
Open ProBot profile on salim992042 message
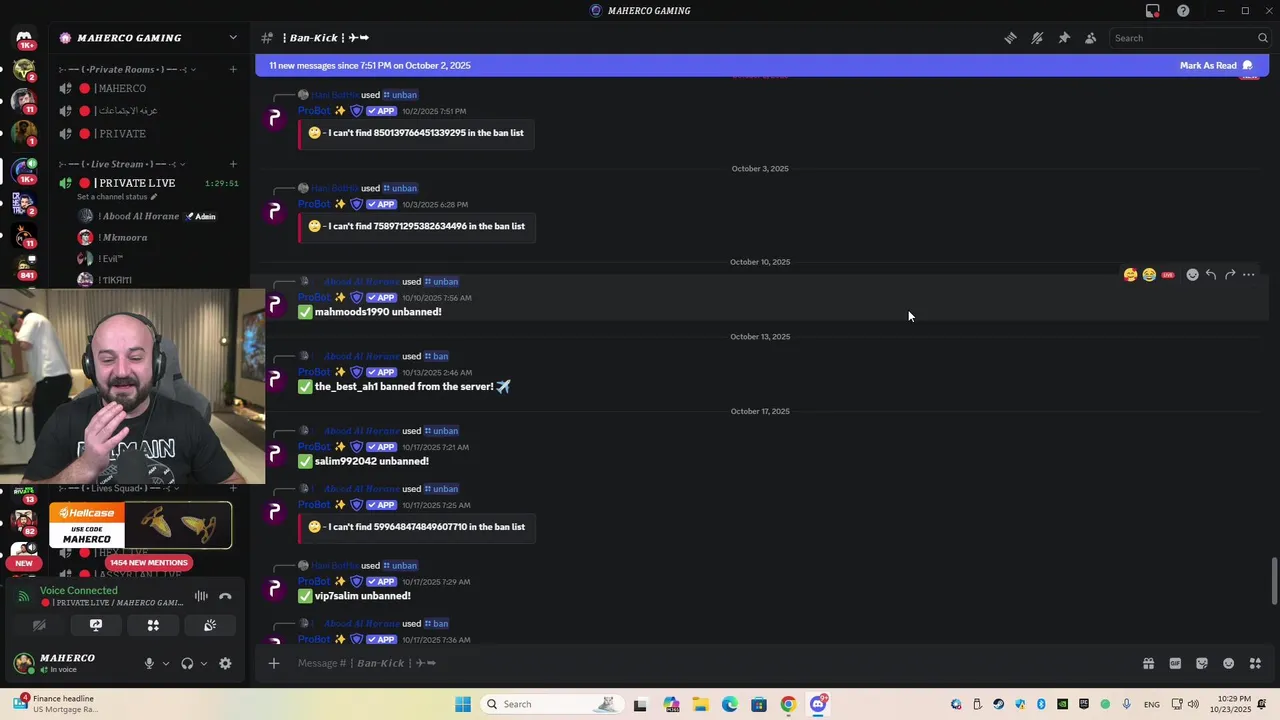(x=313, y=447)
